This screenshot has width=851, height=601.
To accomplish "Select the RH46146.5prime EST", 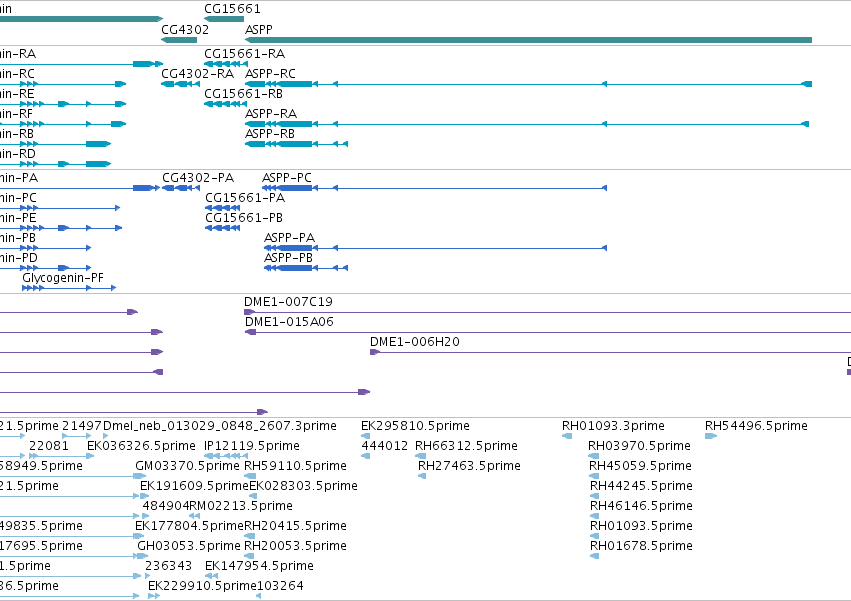I will pos(594,516).
